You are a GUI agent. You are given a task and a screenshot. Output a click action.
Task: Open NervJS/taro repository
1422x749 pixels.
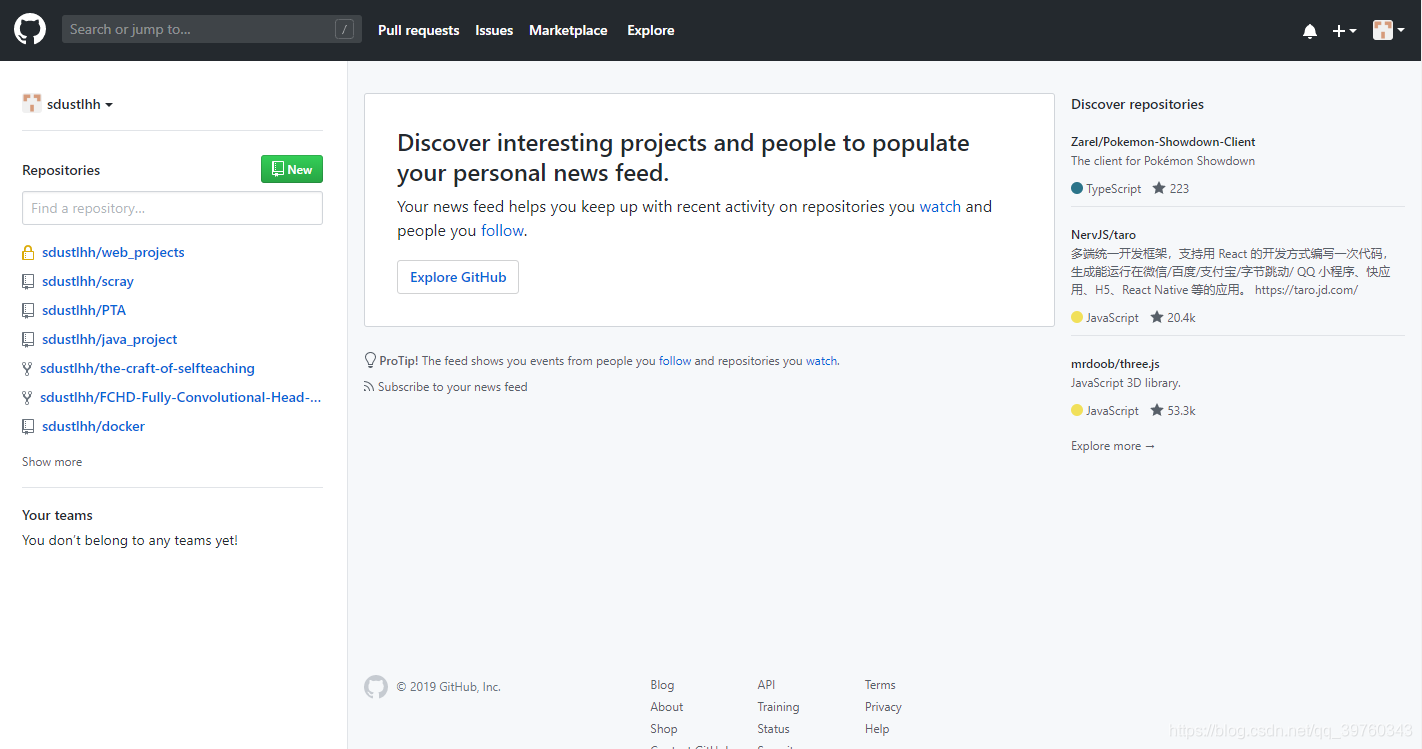(1103, 235)
